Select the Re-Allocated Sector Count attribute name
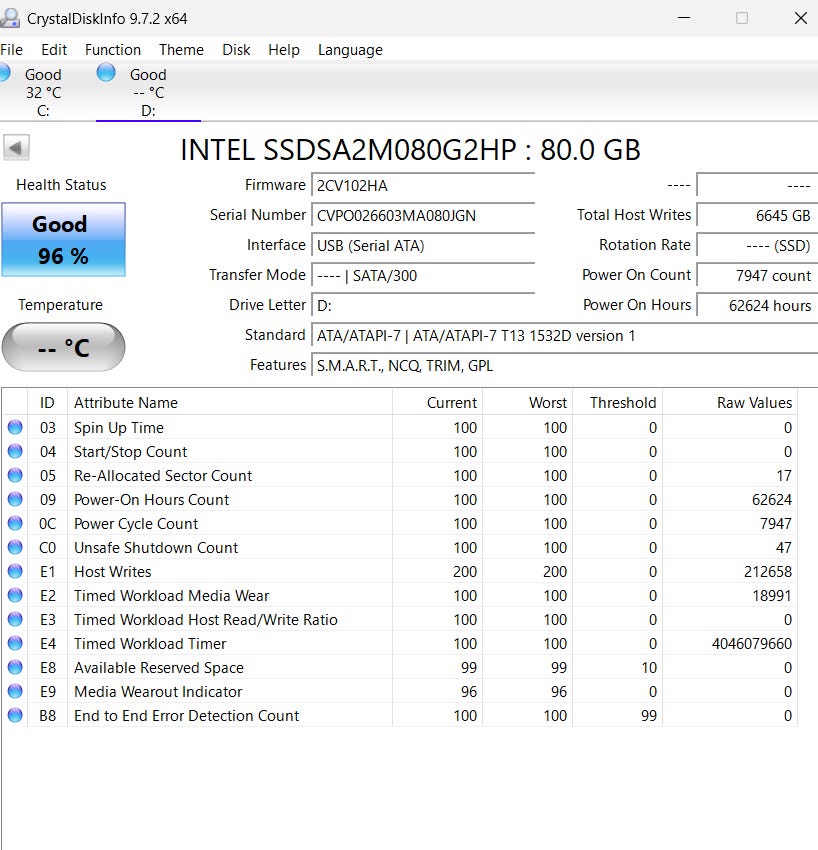Screen dimensions: 818x850 coord(163,475)
